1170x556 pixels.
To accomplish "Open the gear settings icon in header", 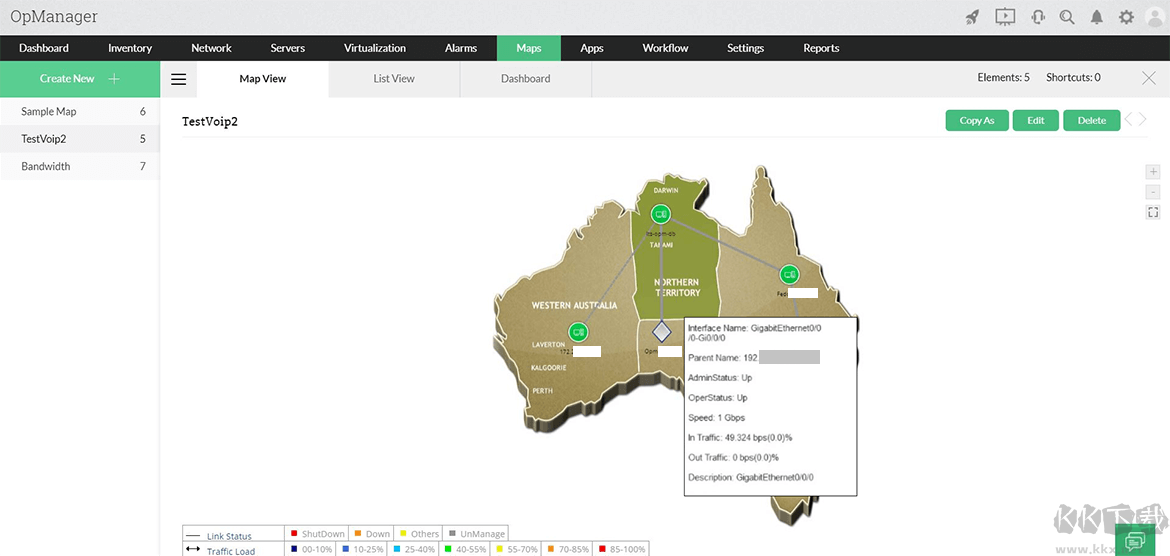I will pos(1126,17).
